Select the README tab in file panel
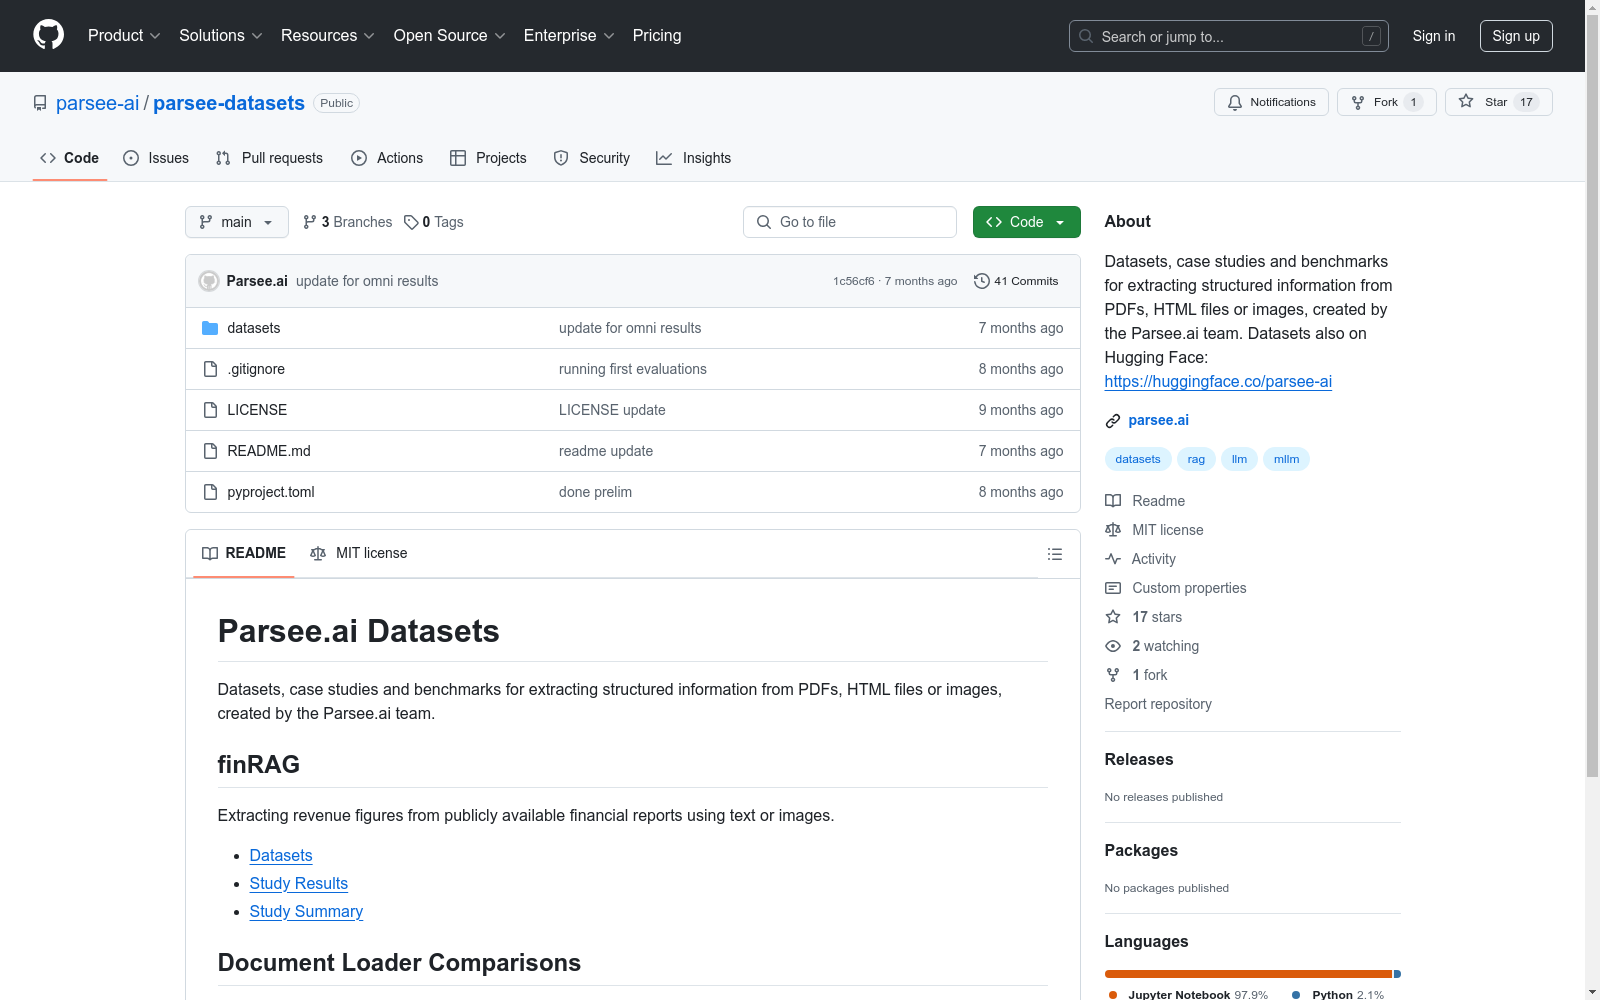 [244, 553]
